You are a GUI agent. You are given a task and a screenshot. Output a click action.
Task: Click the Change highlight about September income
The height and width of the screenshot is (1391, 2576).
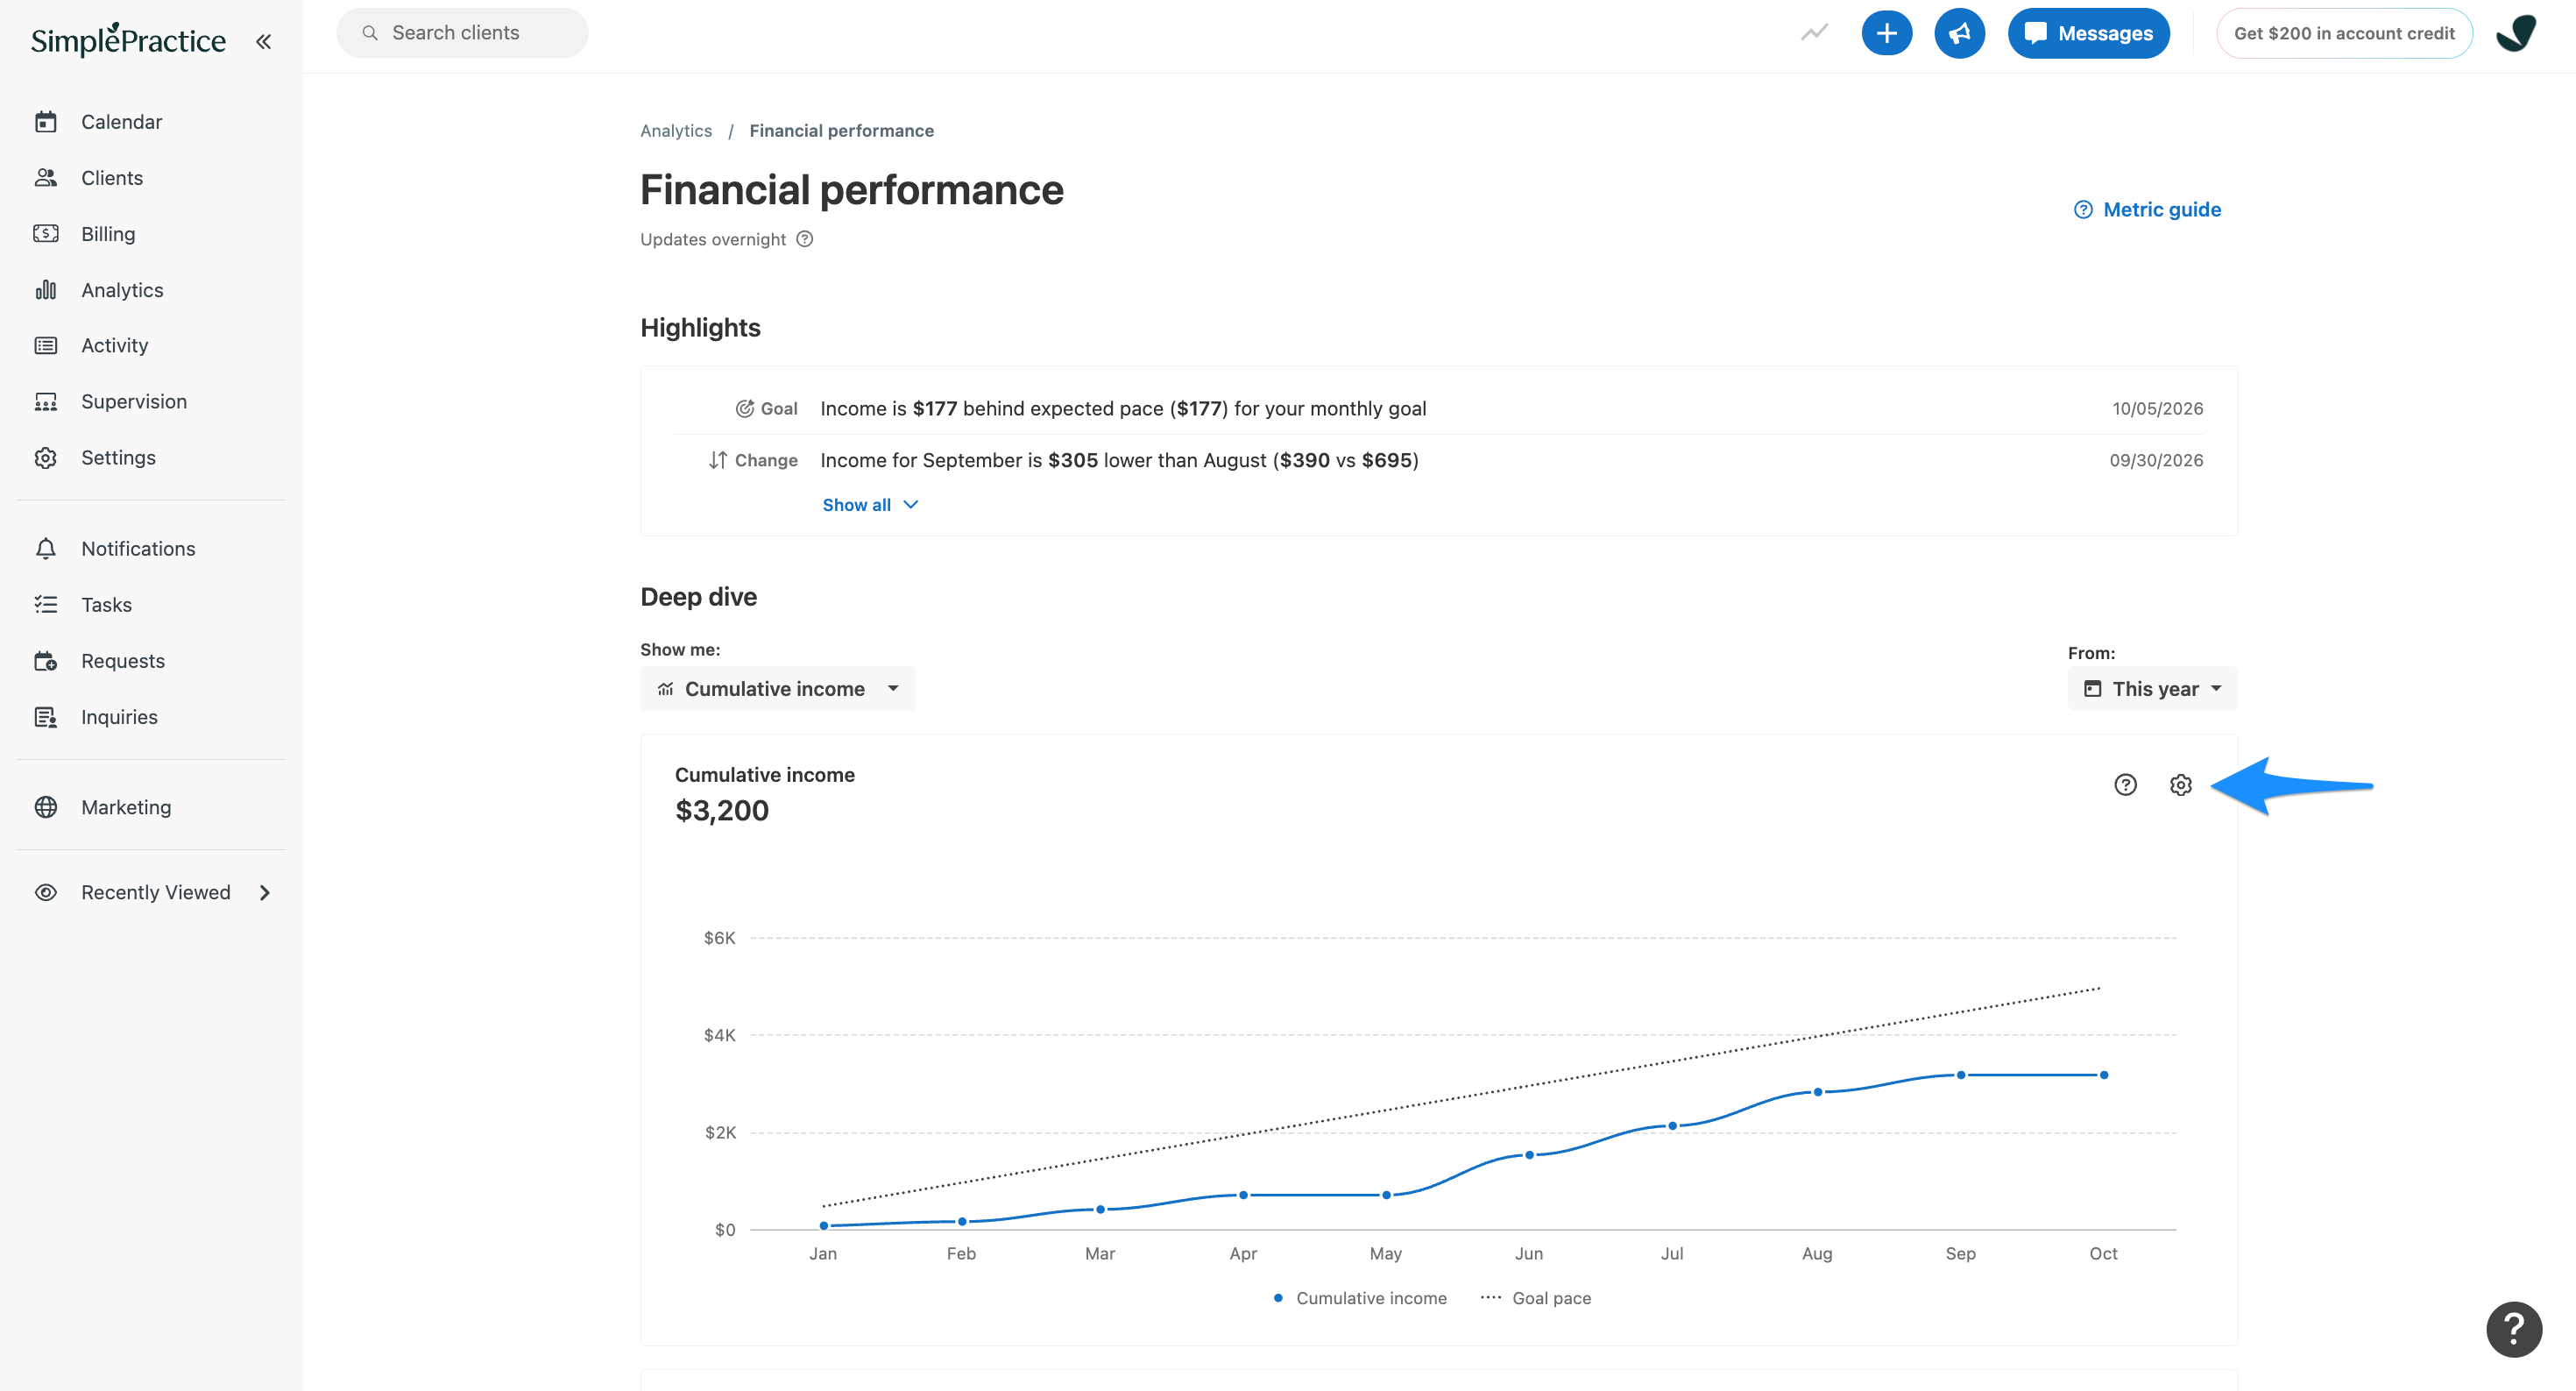tap(1119, 461)
